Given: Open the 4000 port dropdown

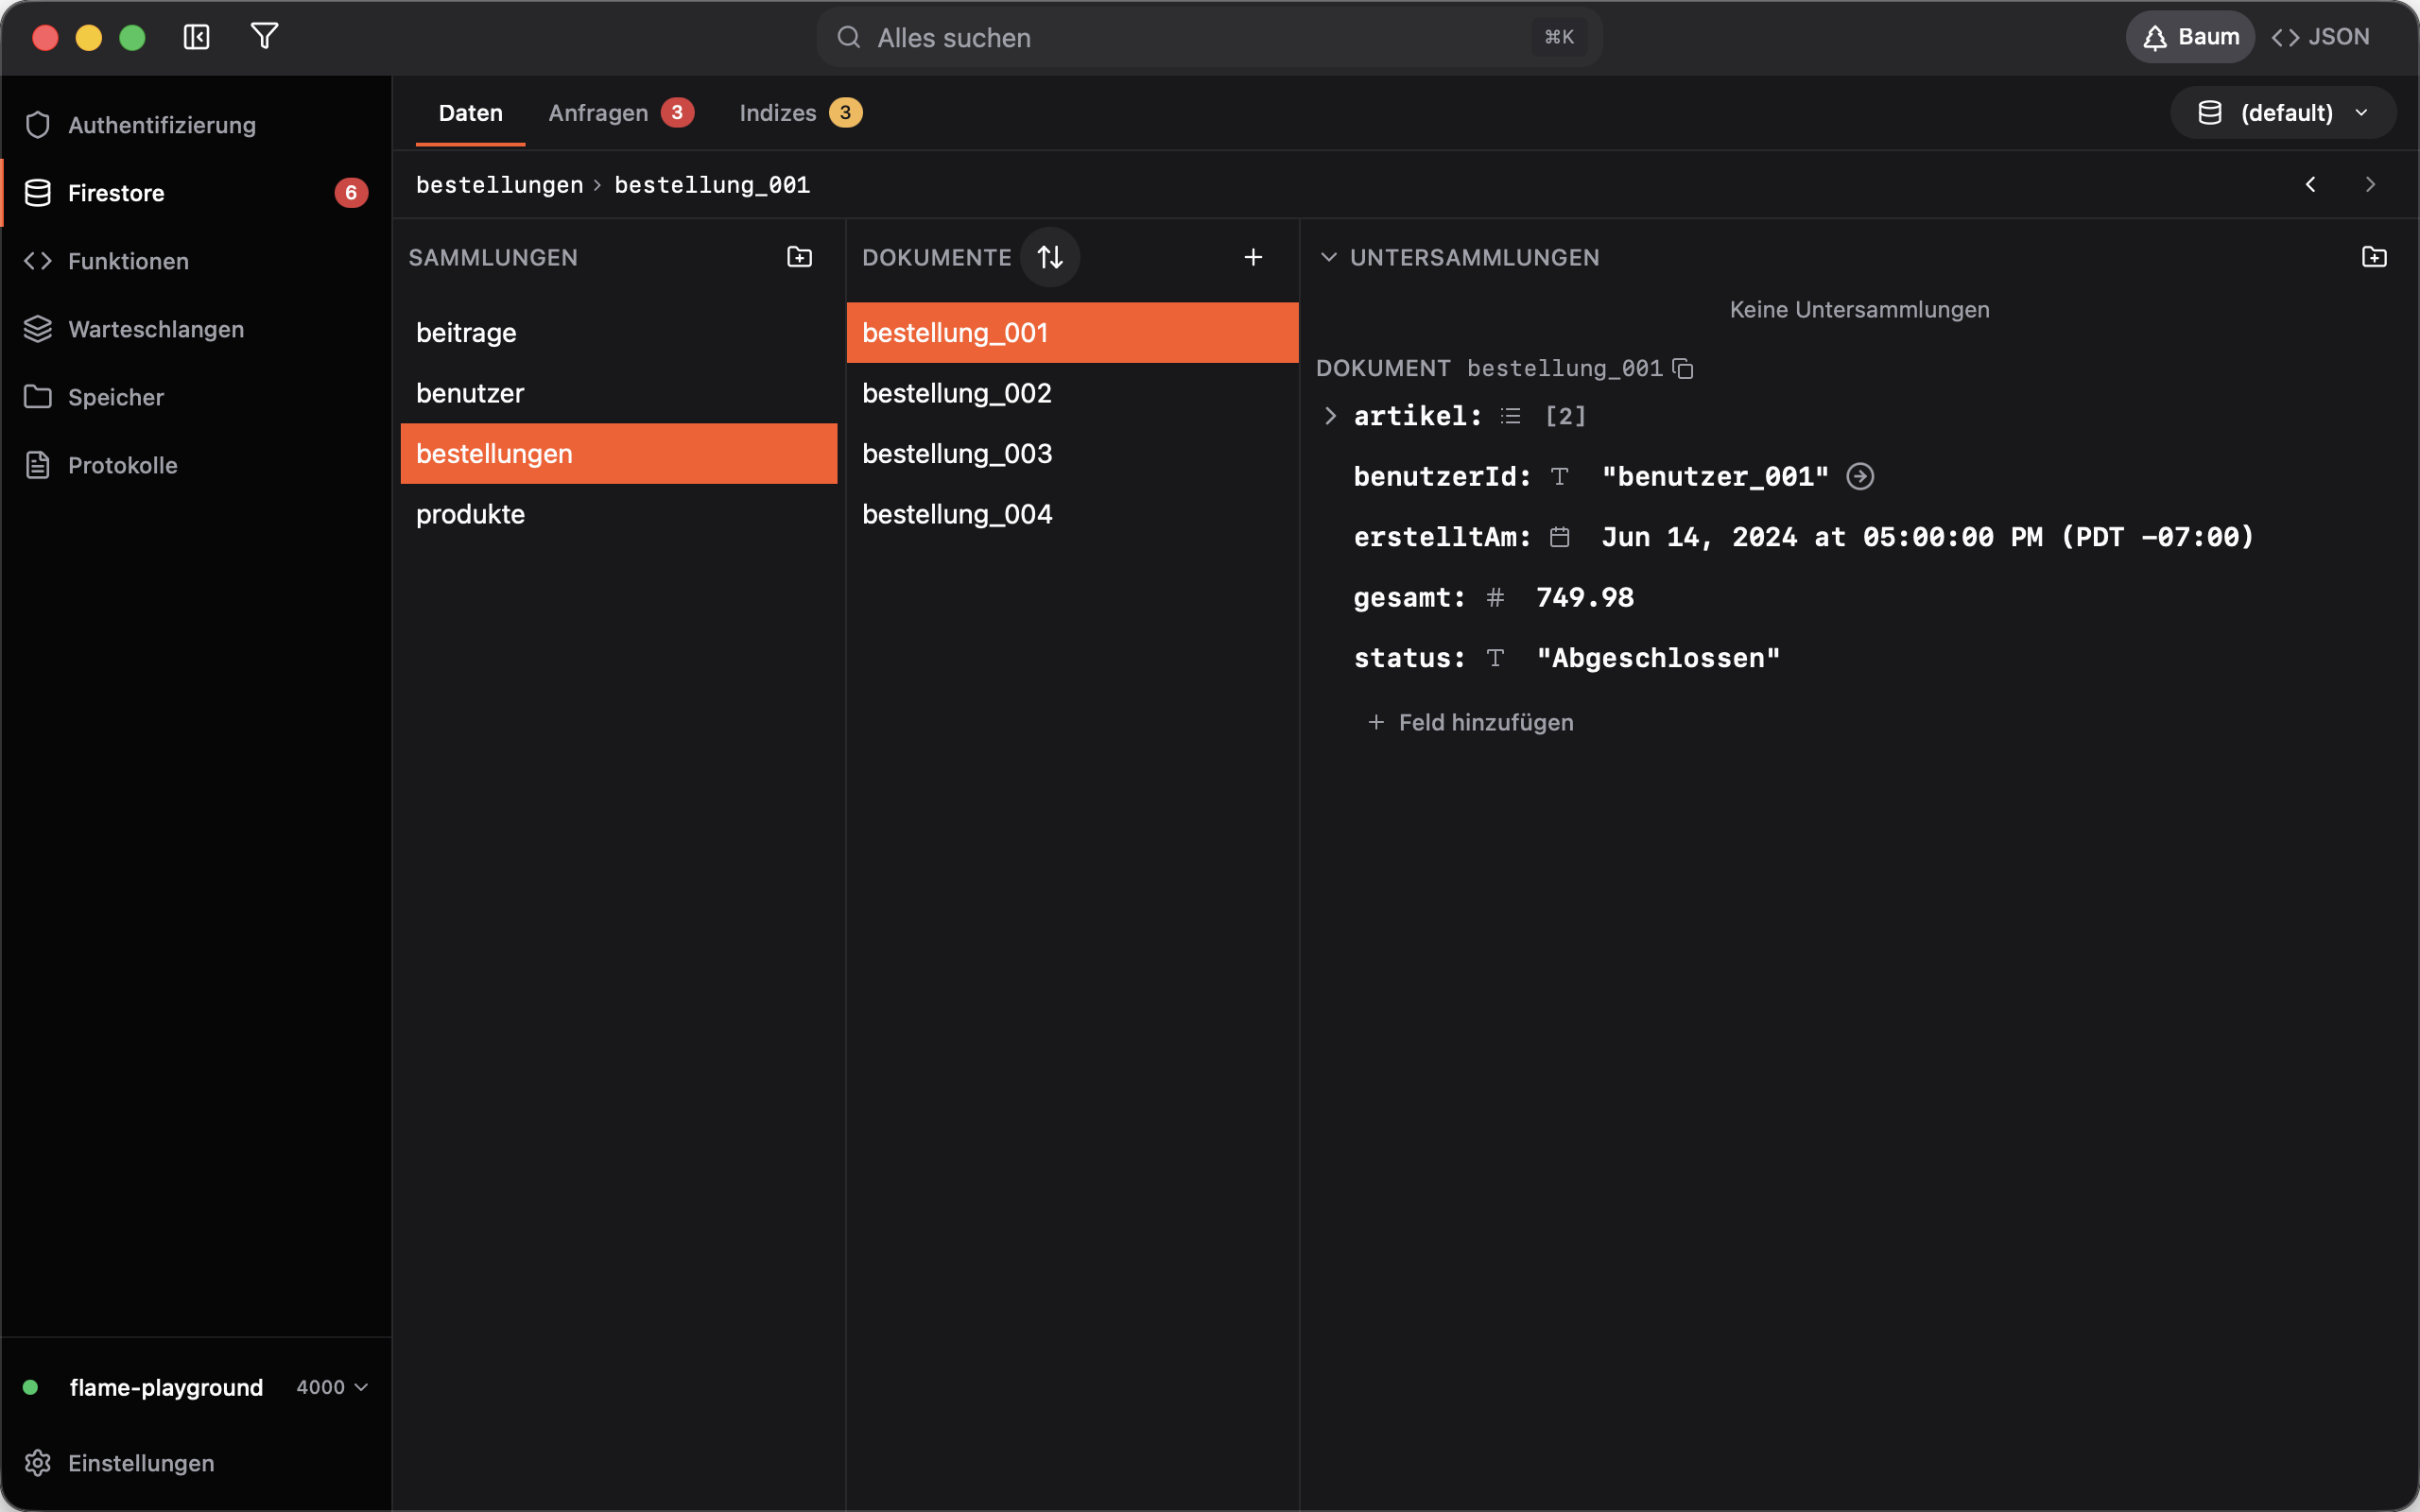Looking at the screenshot, I should [x=333, y=1387].
